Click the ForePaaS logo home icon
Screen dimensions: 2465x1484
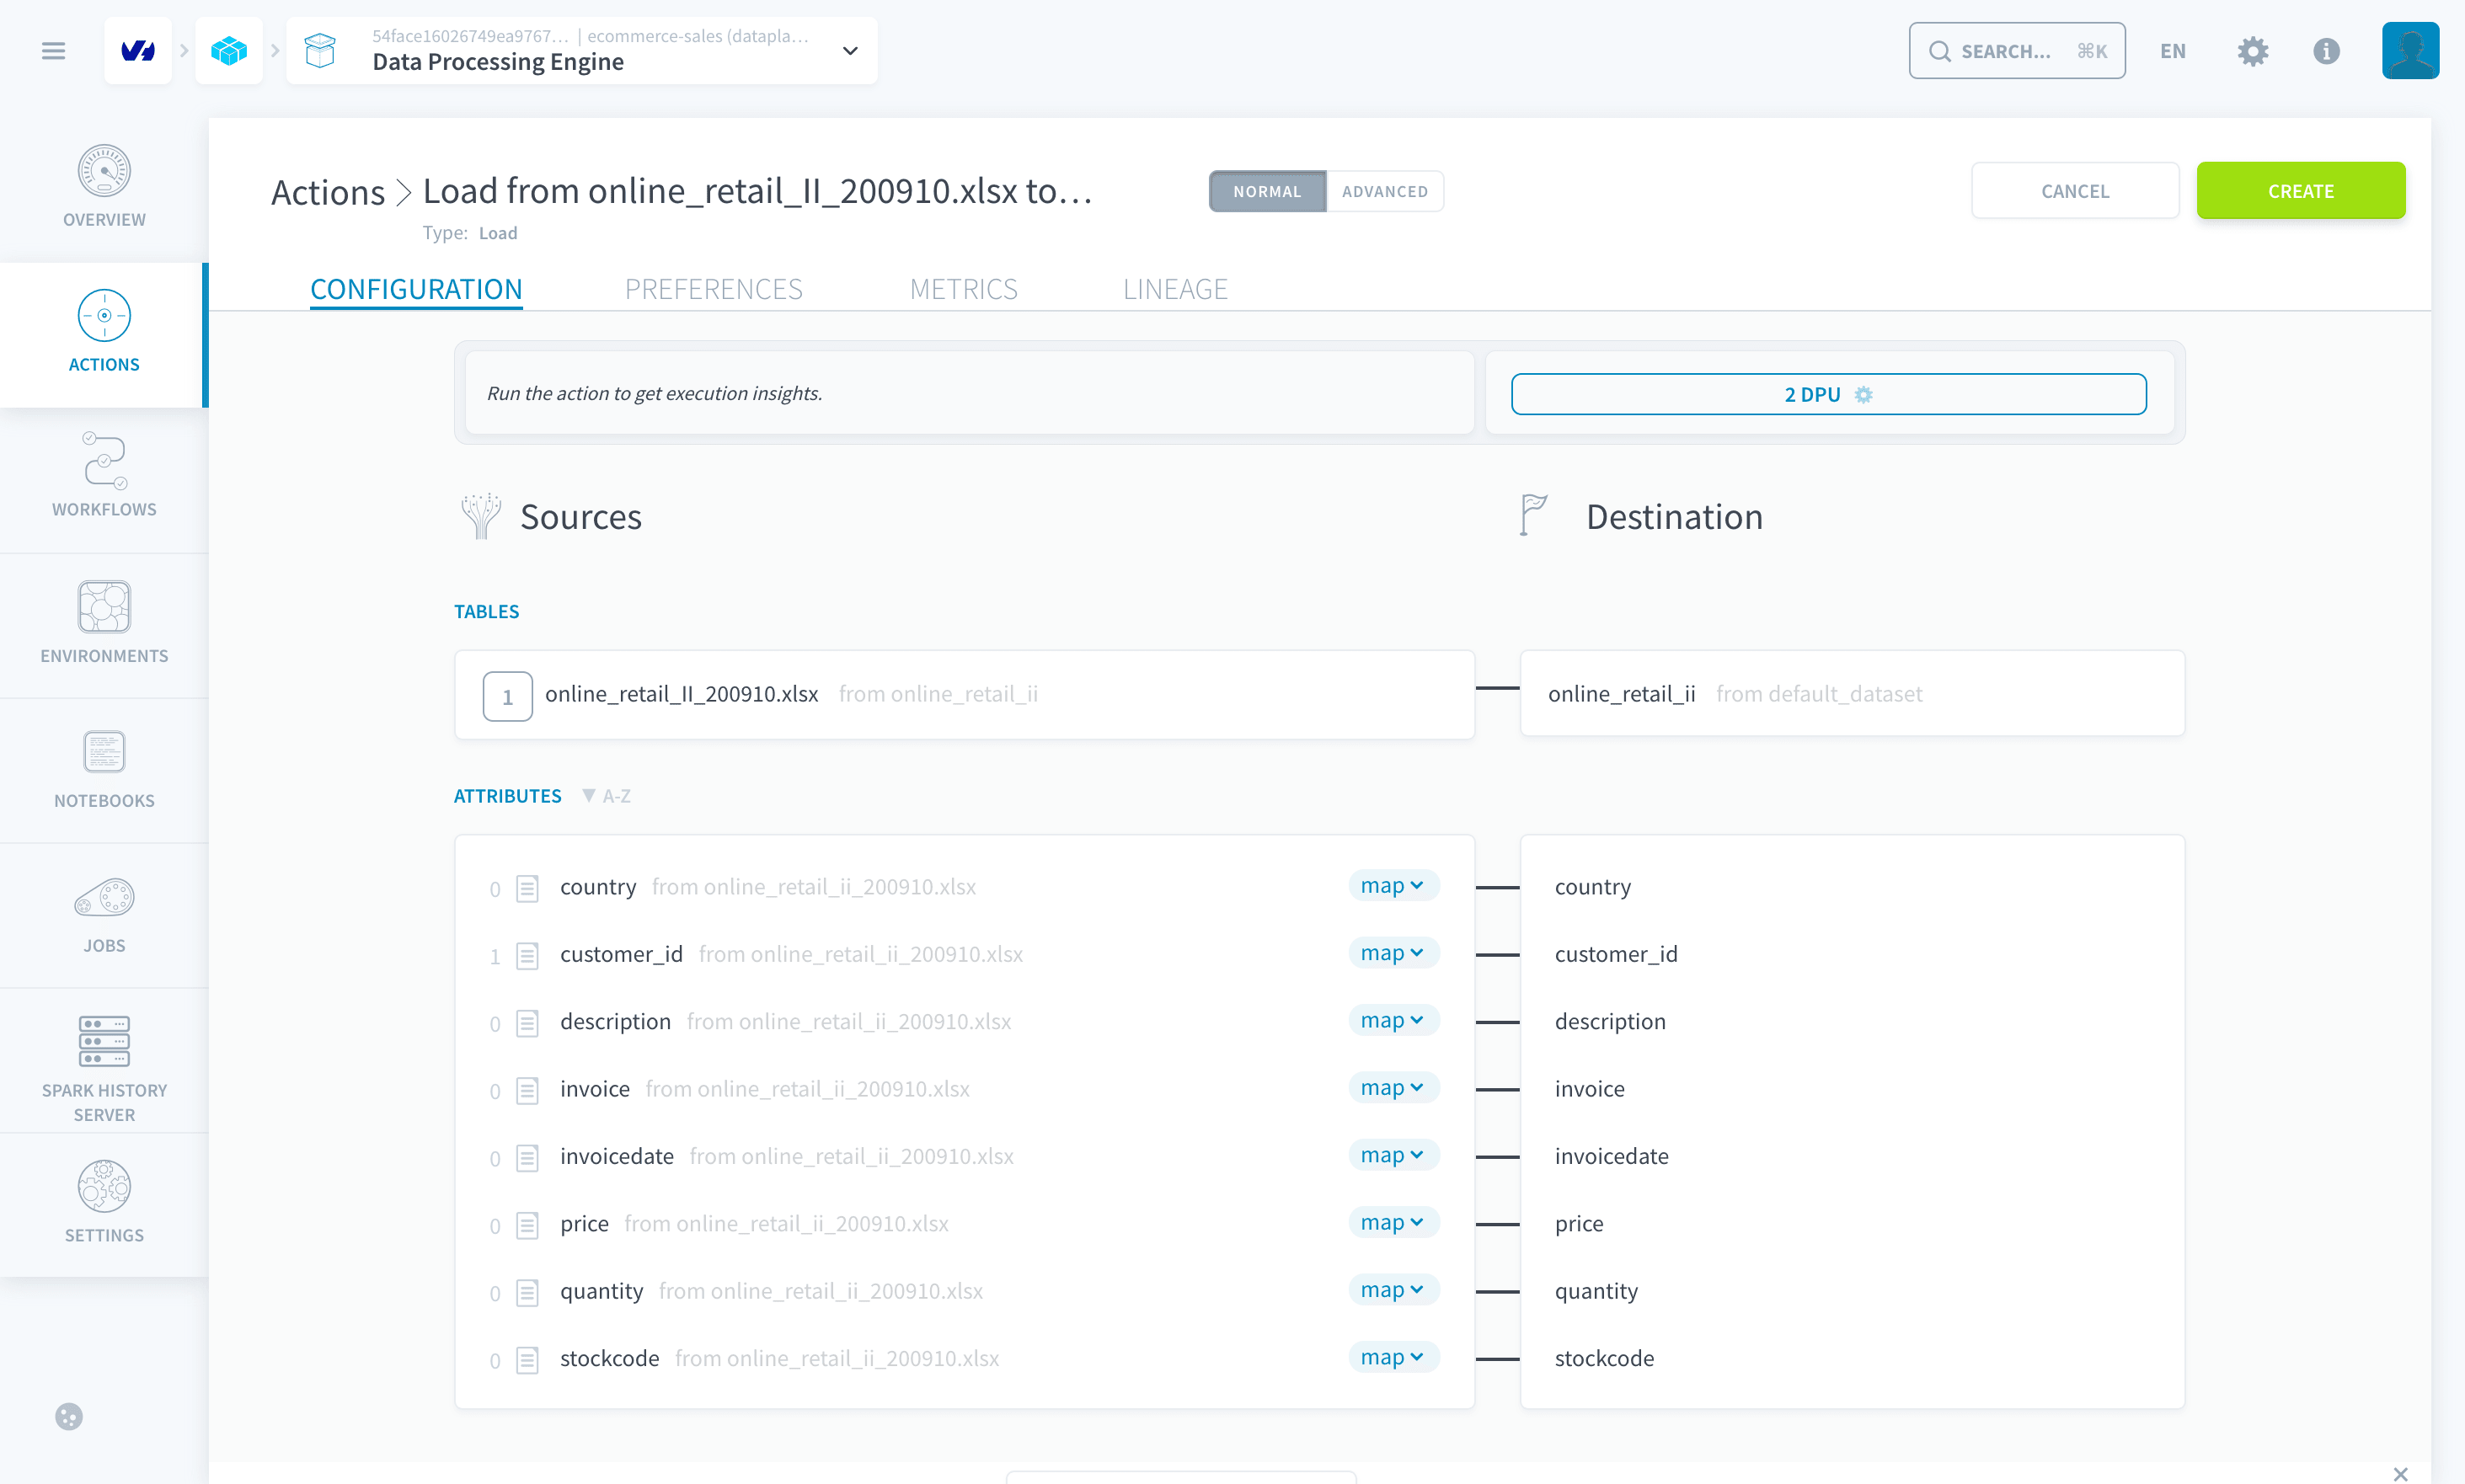click(x=138, y=51)
